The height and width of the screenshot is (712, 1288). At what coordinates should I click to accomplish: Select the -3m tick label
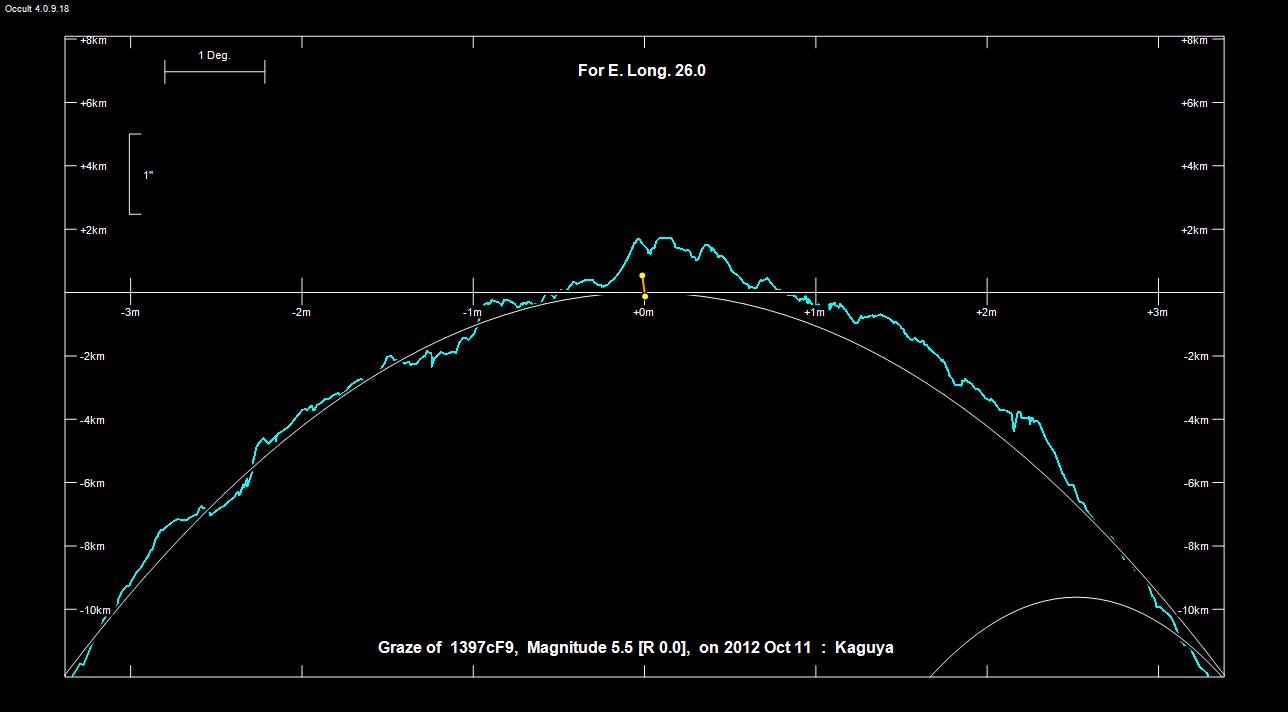130,313
